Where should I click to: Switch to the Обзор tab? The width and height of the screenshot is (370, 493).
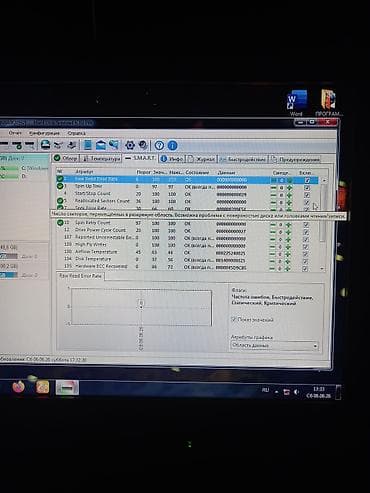(x=66, y=158)
